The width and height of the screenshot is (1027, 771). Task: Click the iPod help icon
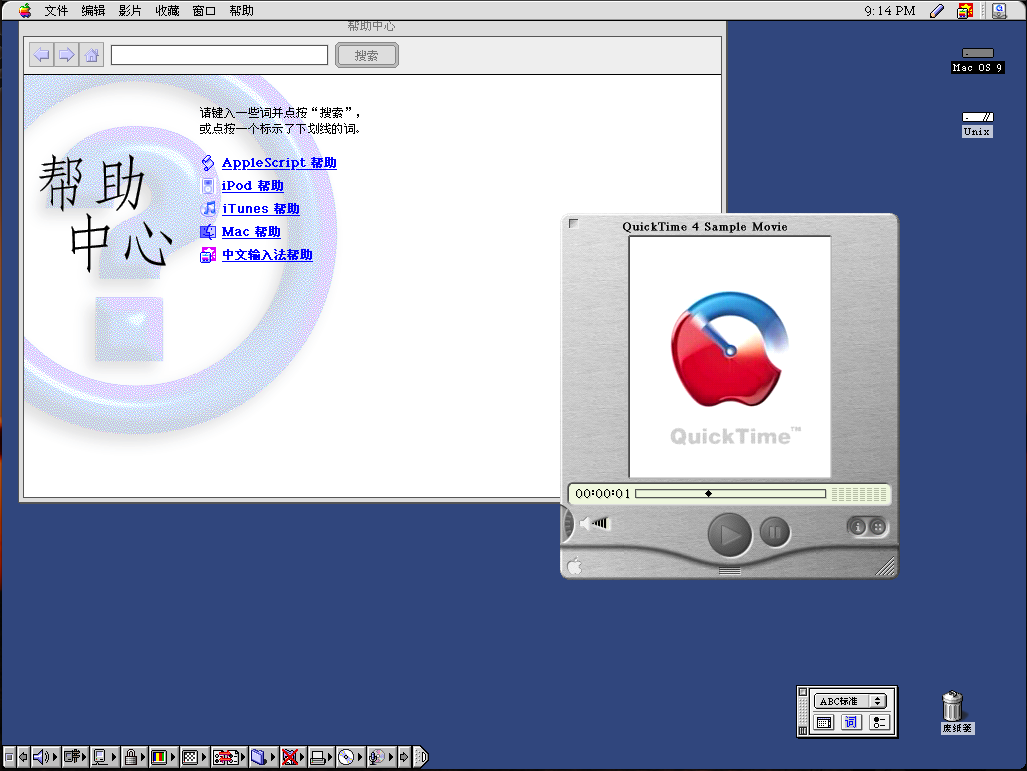pyautogui.click(x=208, y=186)
